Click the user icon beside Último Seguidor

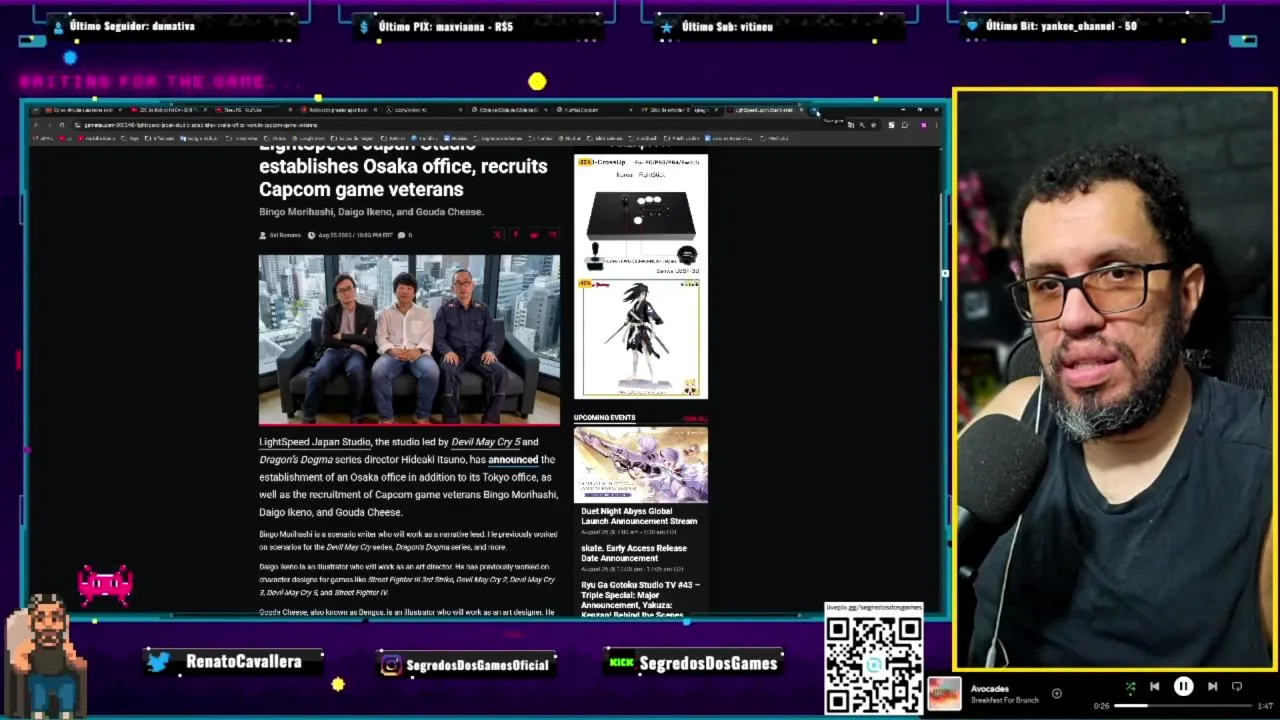[x=58, y=27]
